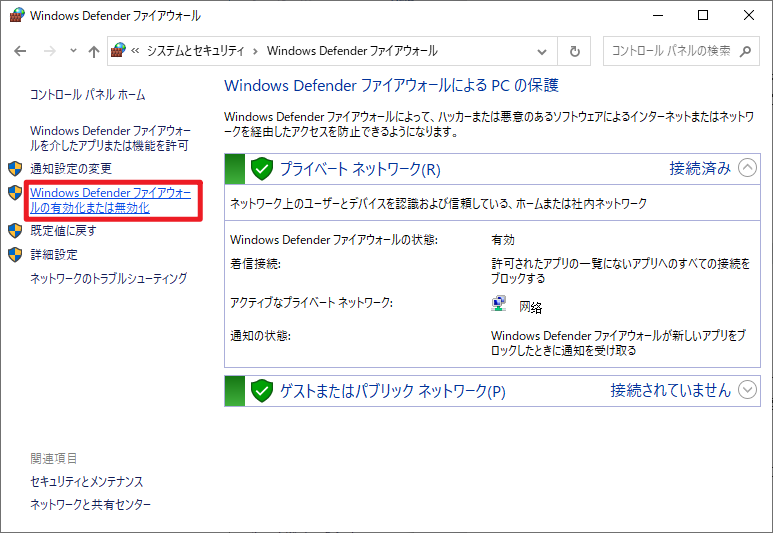Click プライベート ネットワーク(R) heading
Viewport: 773px width, 533px height.
pyautogui.click(x=360, y=169)
